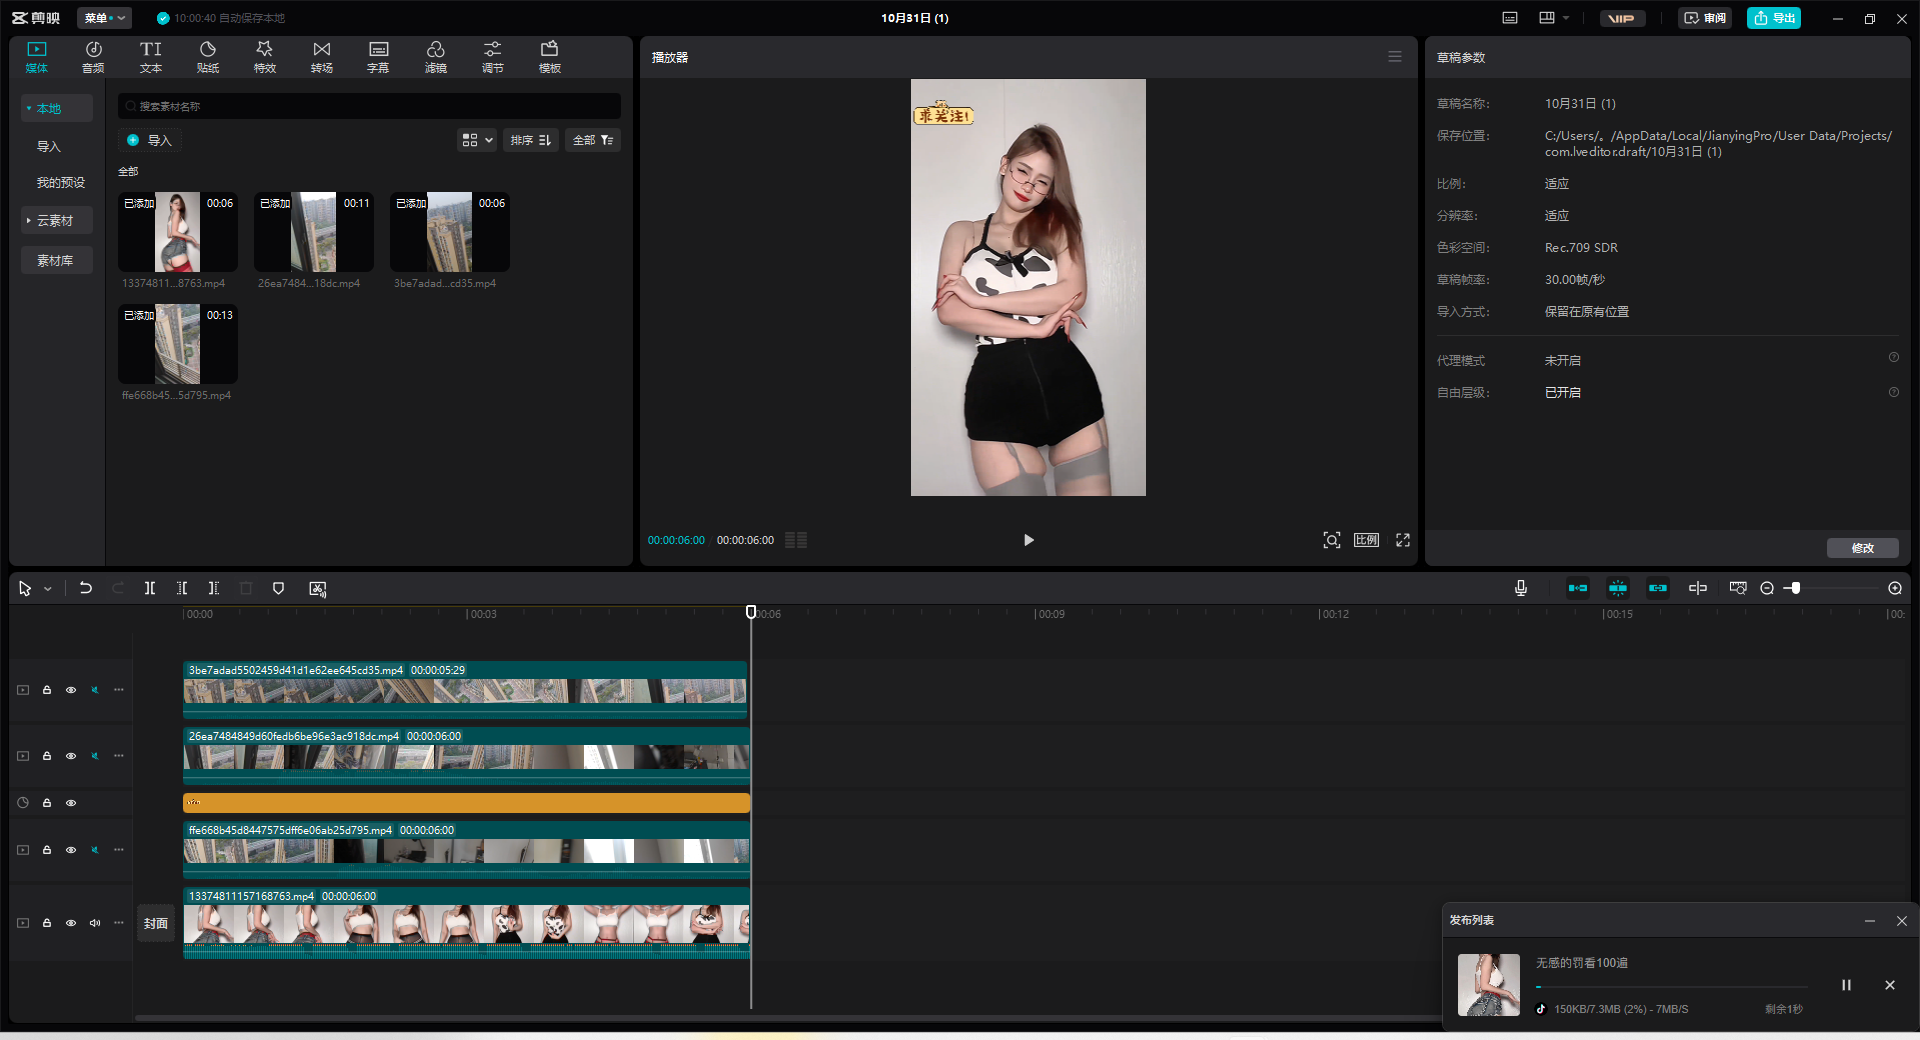Image resolution: width=1920 pixels, height=1040 pixels.
Task: Undo the last edit in timeline toolbar
Action: tap(86, 588)
